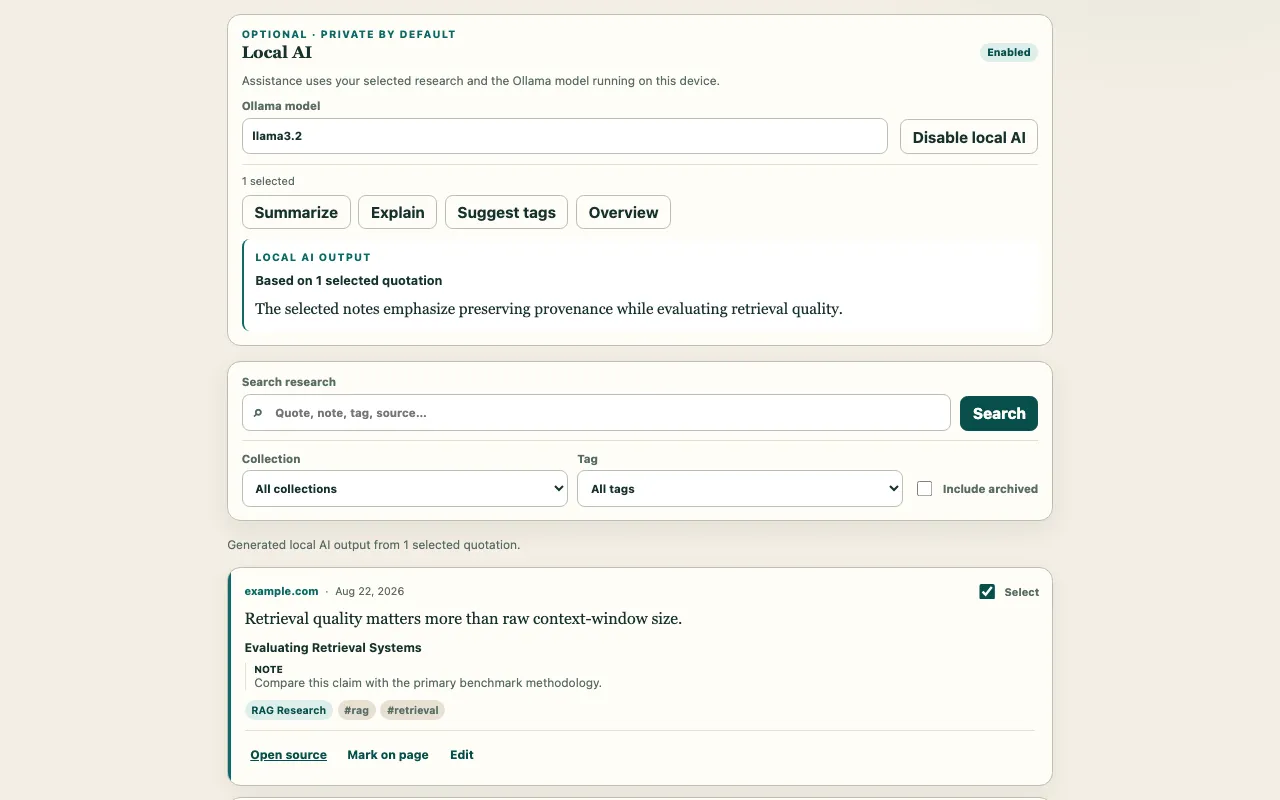Click the search magnifier icon

click(x=258, y=413)
